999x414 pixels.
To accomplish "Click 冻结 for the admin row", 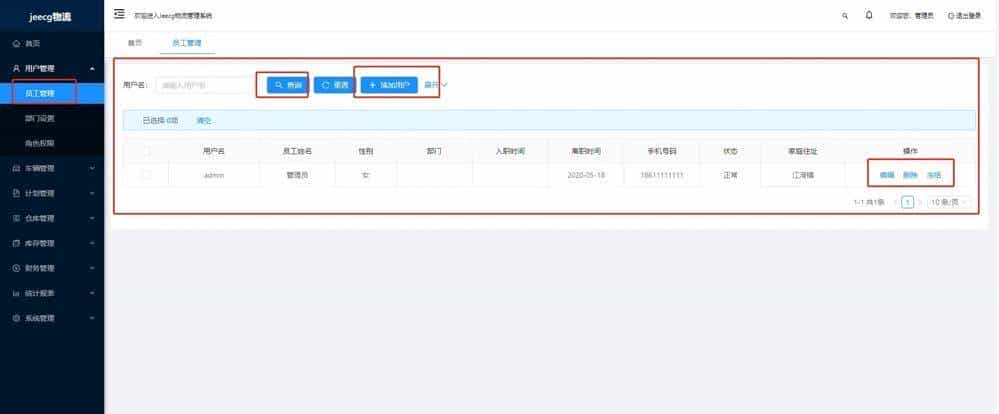I will pos(933,175).
